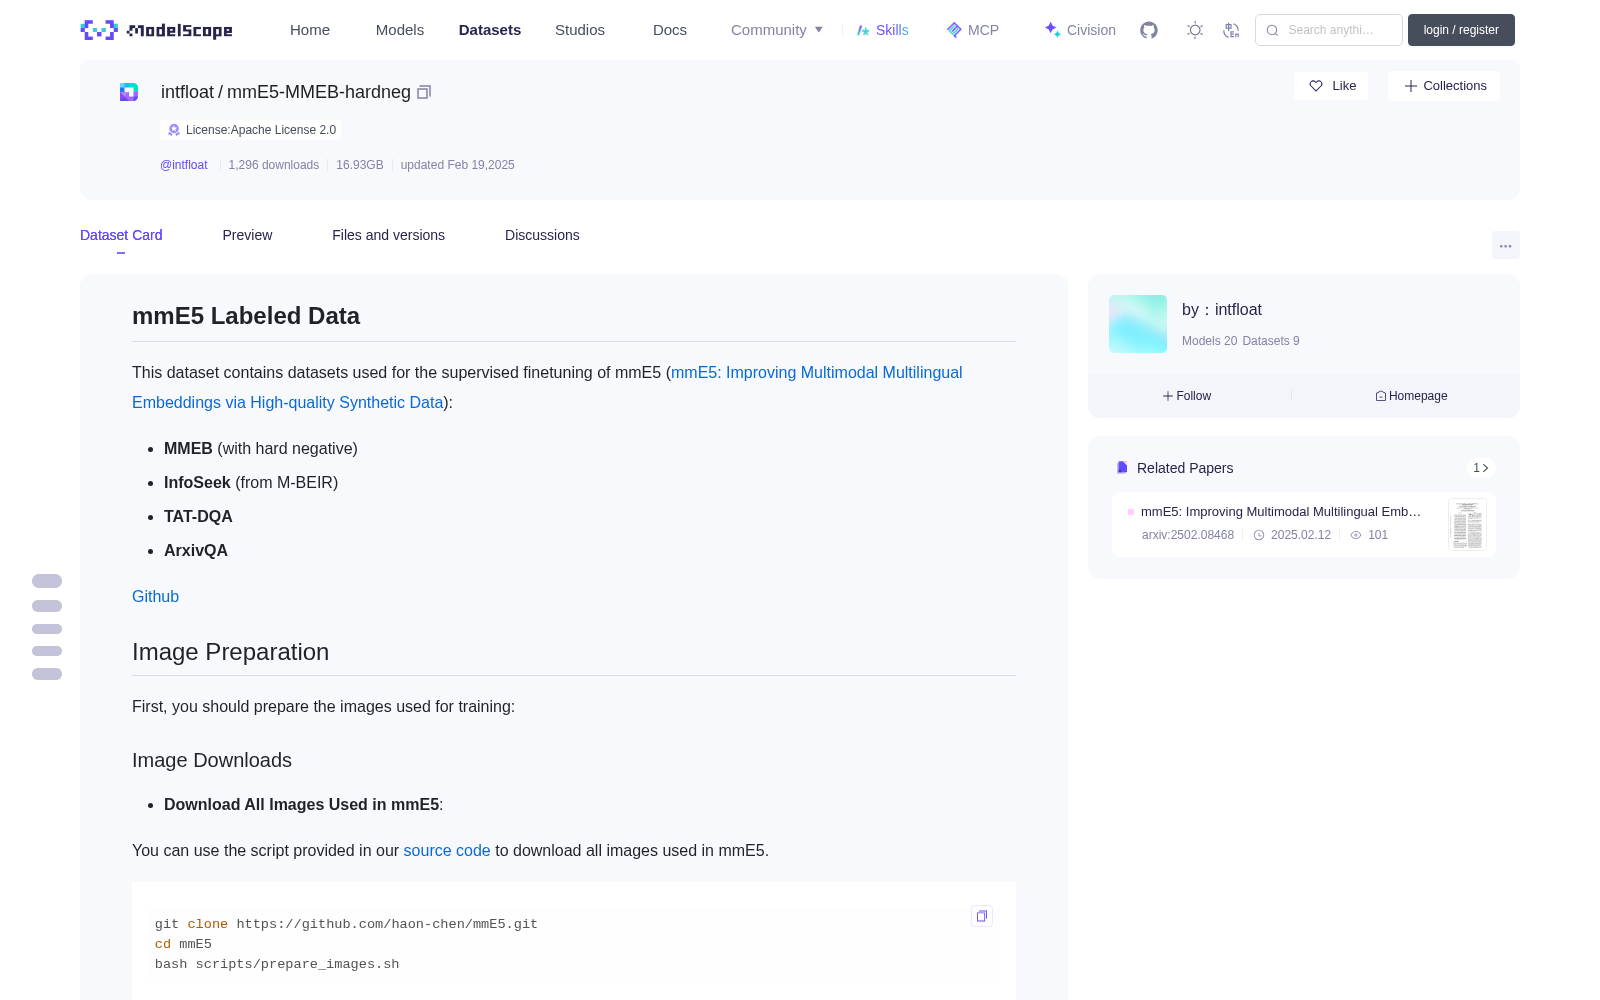Click the intfloat author avatar
The image size is (1600, 1000).
(1138, 324)
